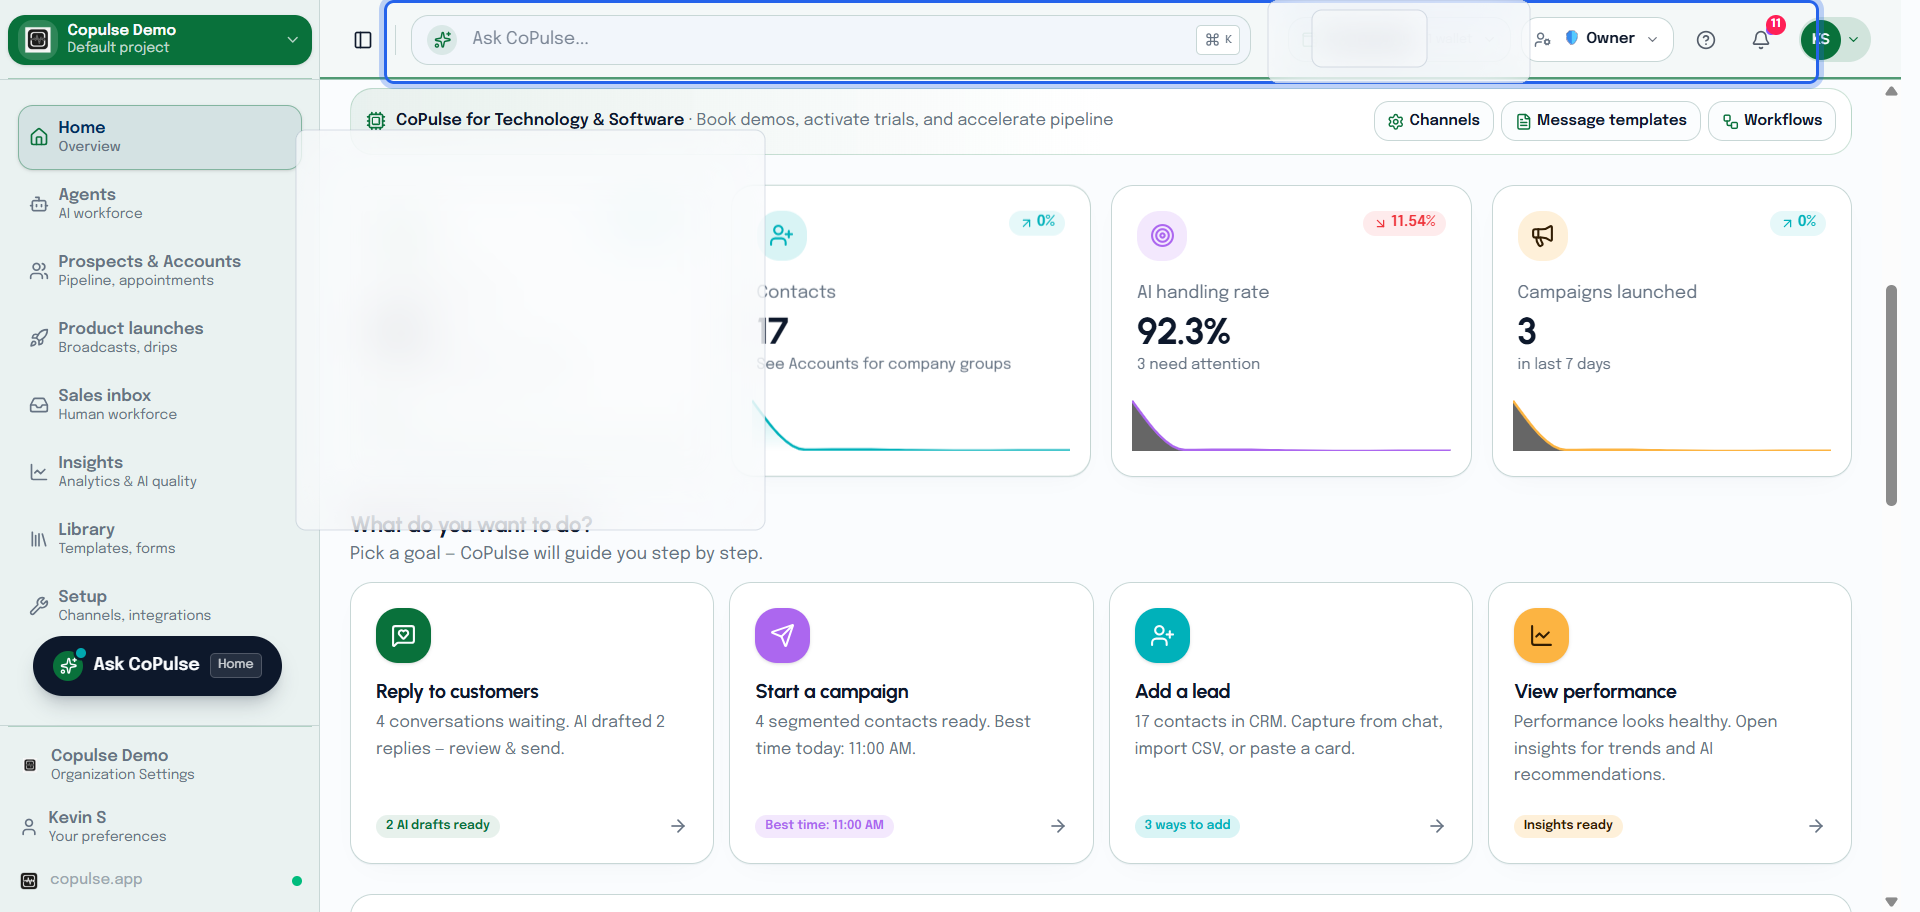The image size is (1920, 912).
Task: Click the Insights chart icon
Action: (39, 472)
